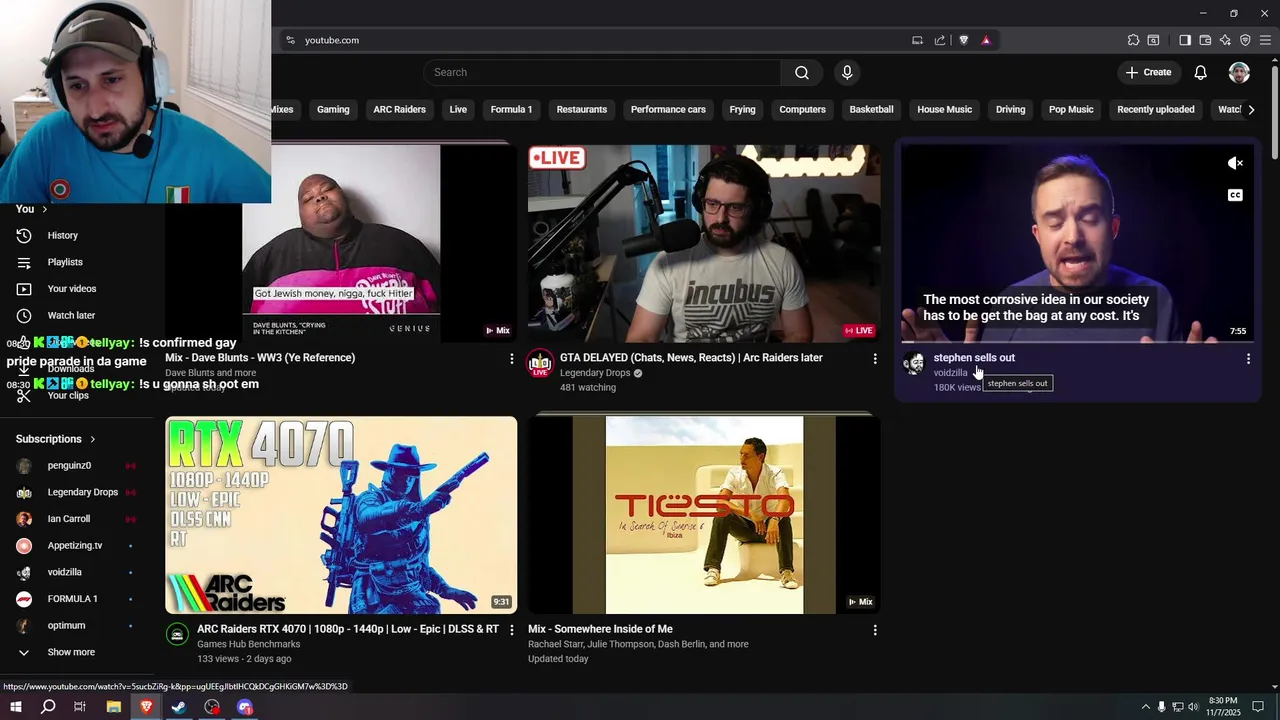Select the House Music category chip
The width and height of the screenshot is (1280, 720).
tap(944, 109)
